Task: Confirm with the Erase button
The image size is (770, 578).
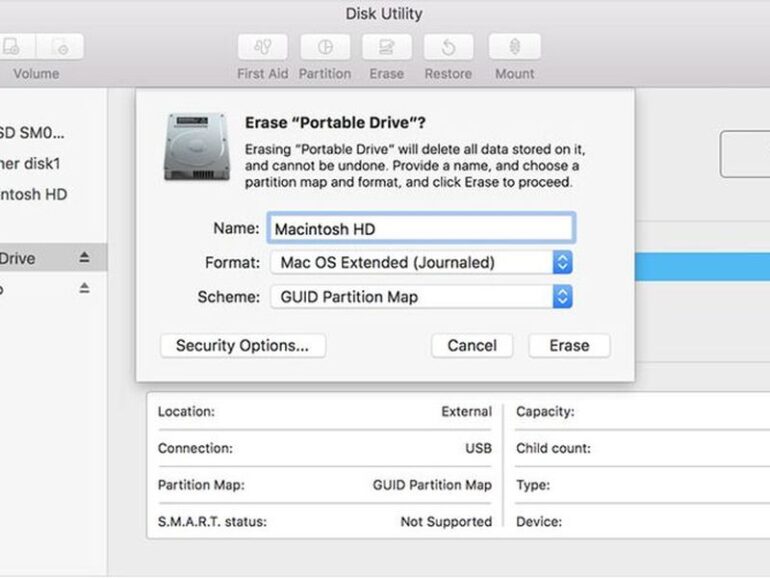Action: tap(569, 346)
